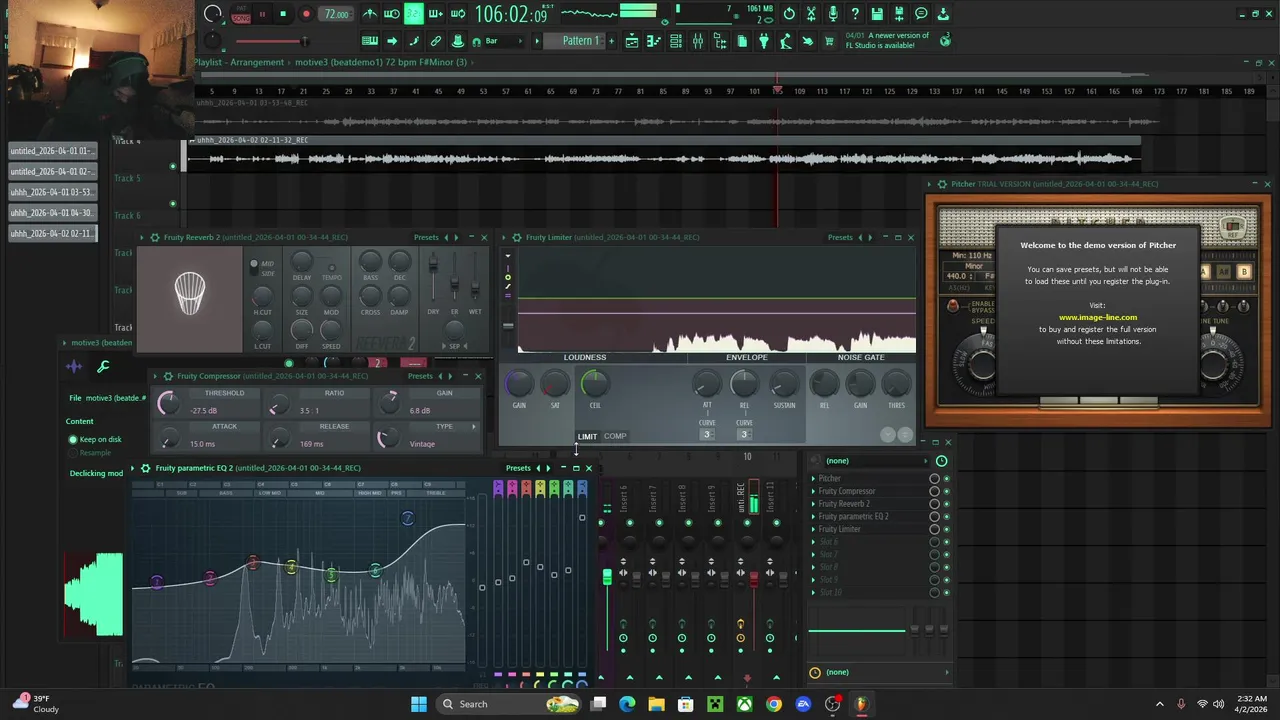1280x720 pixels.
Task: Open the Mixer view toolbar icon
Action: click(x=698, y=41)
